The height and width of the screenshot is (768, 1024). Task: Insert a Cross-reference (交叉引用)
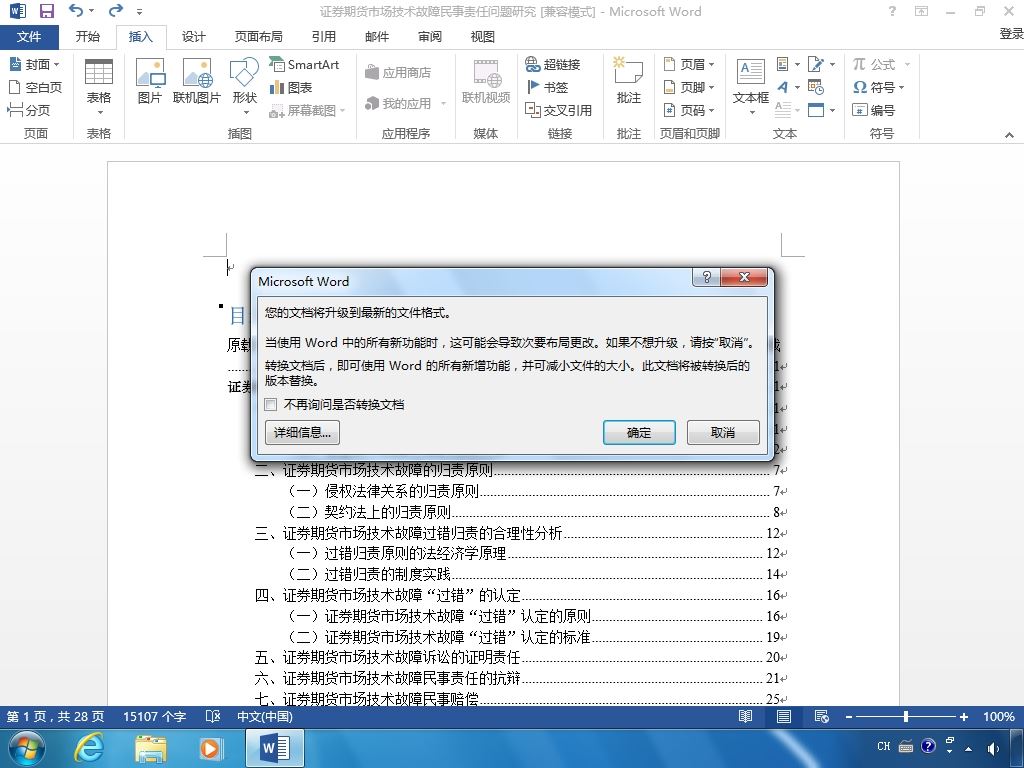tap(558, 110)
